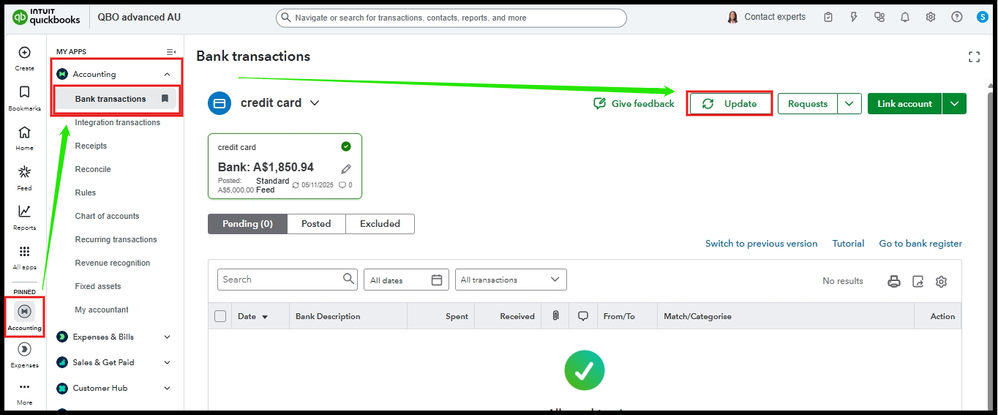Open the user profile avatar S
998x415 pixels.
click(x=982, y=17)
